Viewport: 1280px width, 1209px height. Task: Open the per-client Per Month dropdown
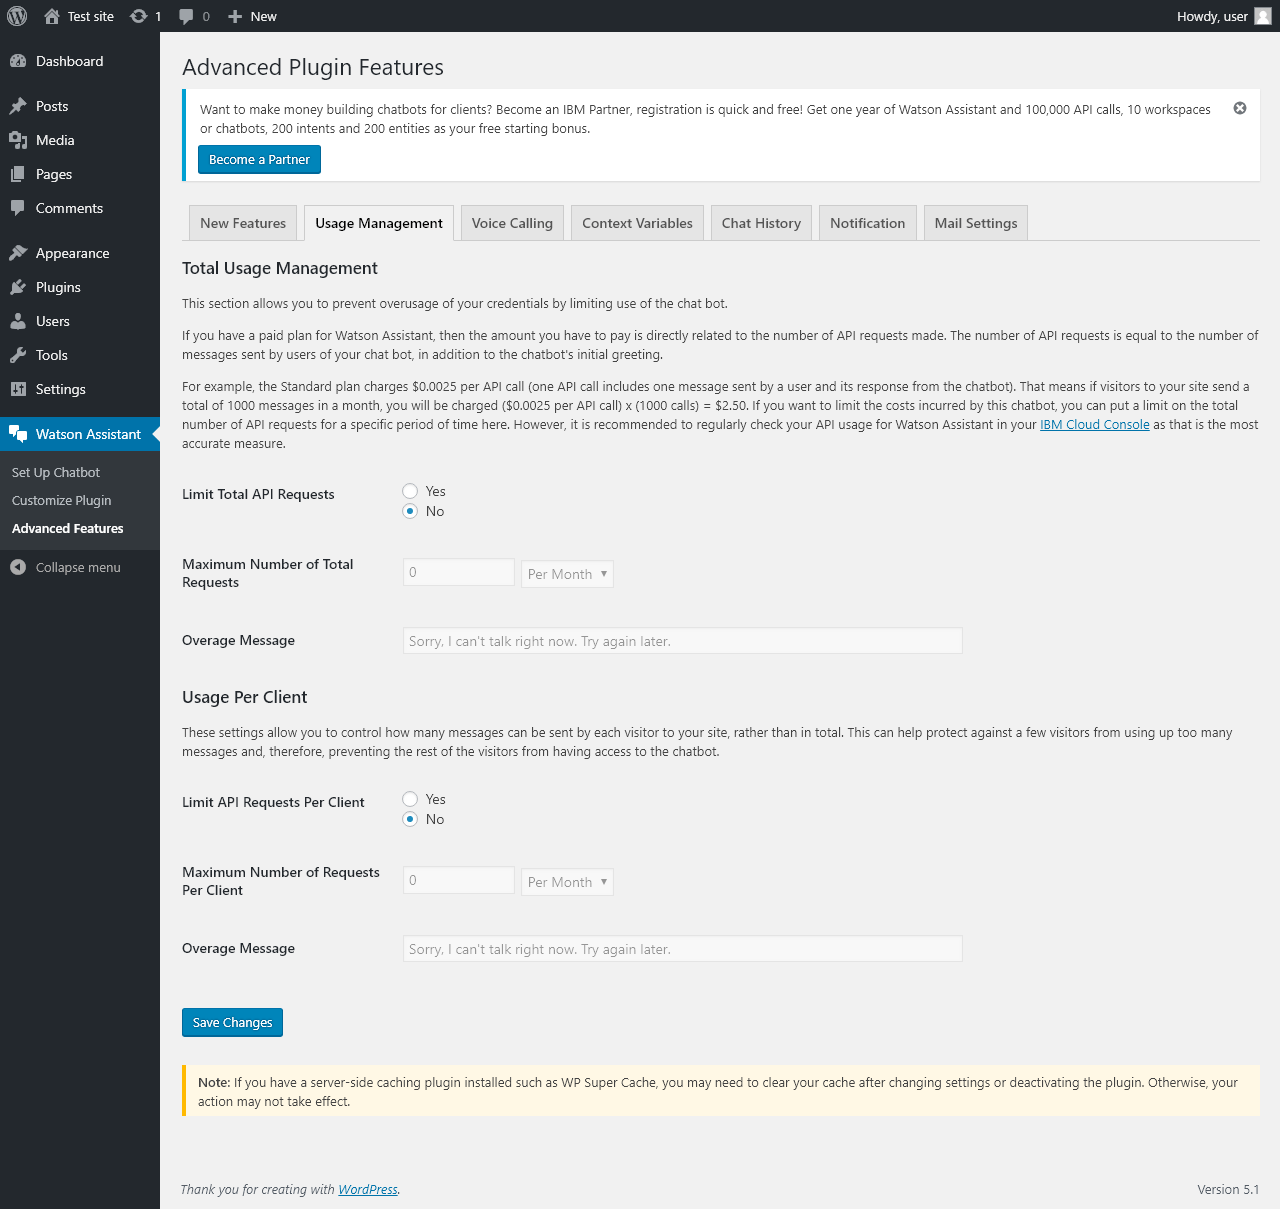pyautogui.click(x=567, y=882)
